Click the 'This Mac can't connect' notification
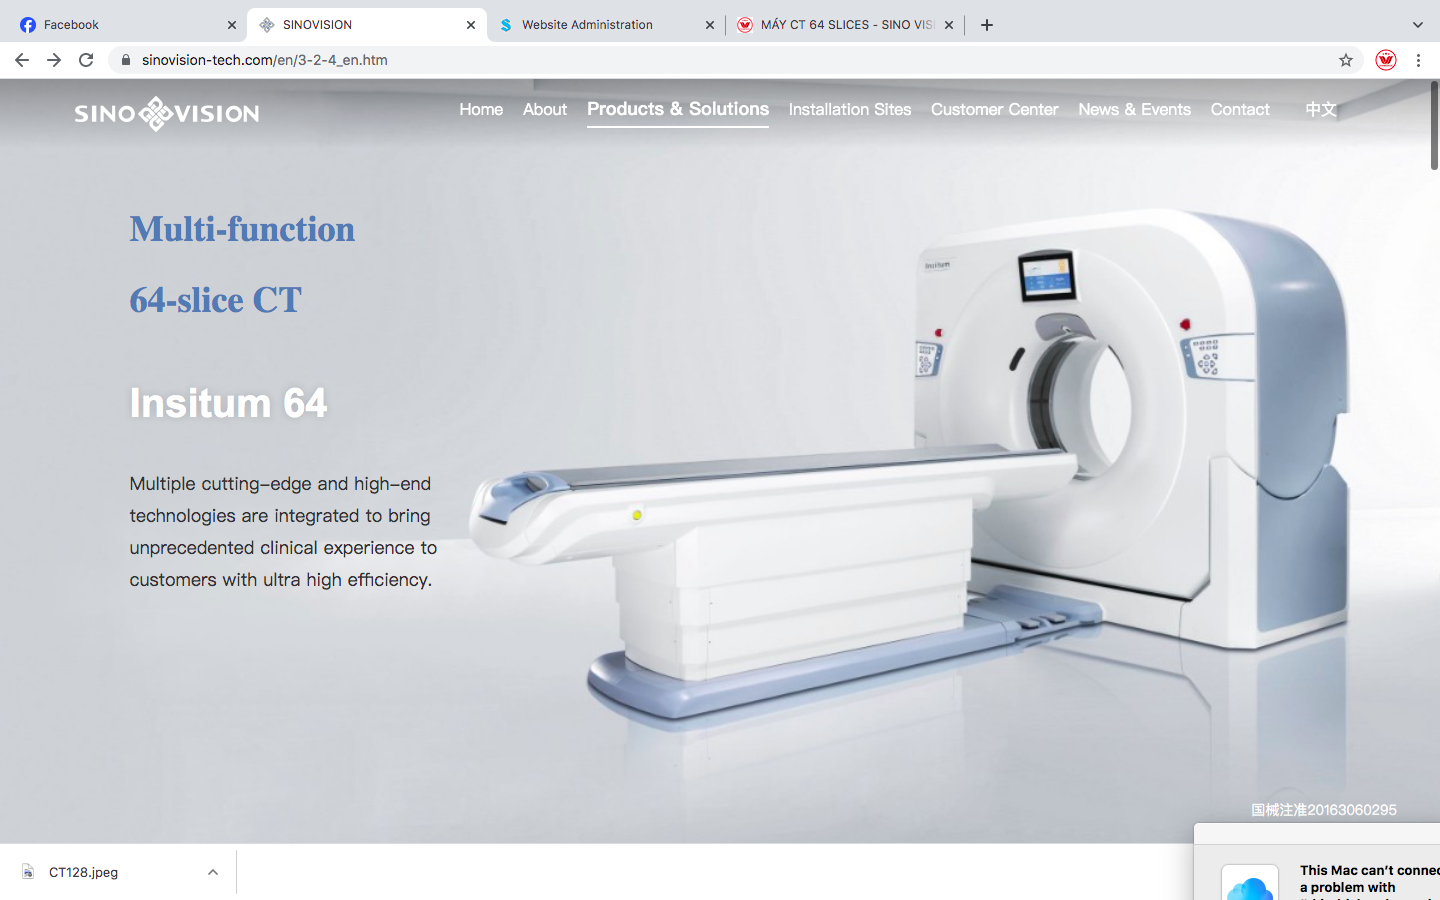Screen dimensions: 1440x900 [1317, 862]
